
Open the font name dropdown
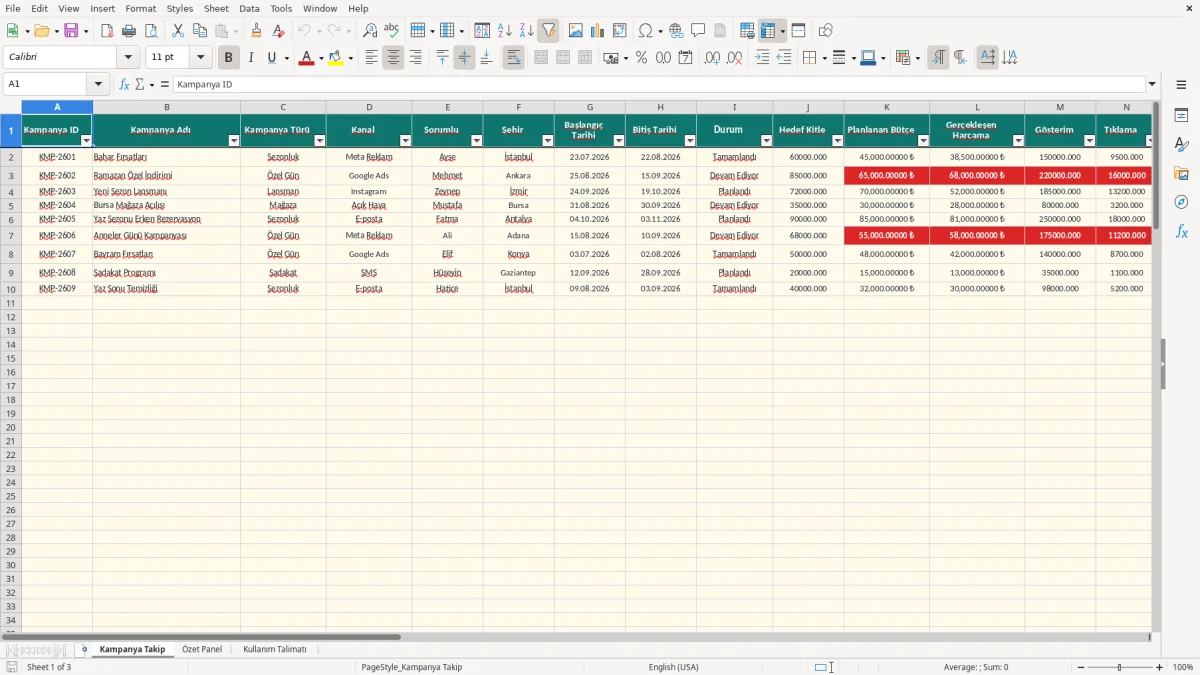coord(129,58)
